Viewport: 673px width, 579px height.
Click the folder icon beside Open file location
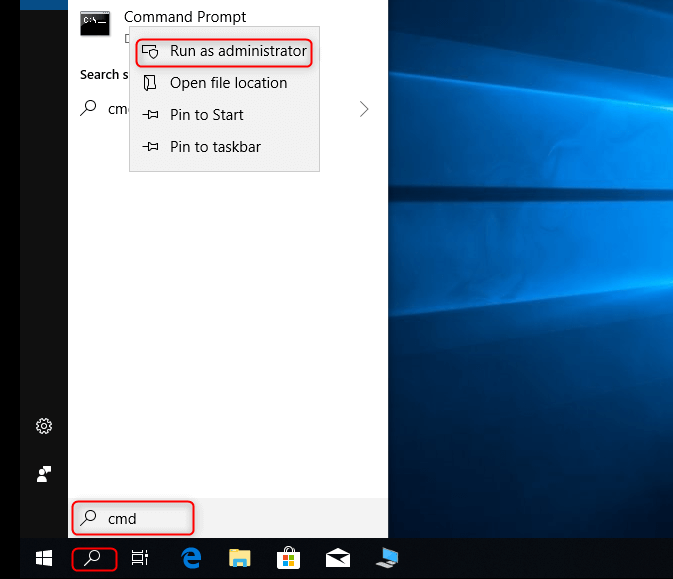[150, 83]
